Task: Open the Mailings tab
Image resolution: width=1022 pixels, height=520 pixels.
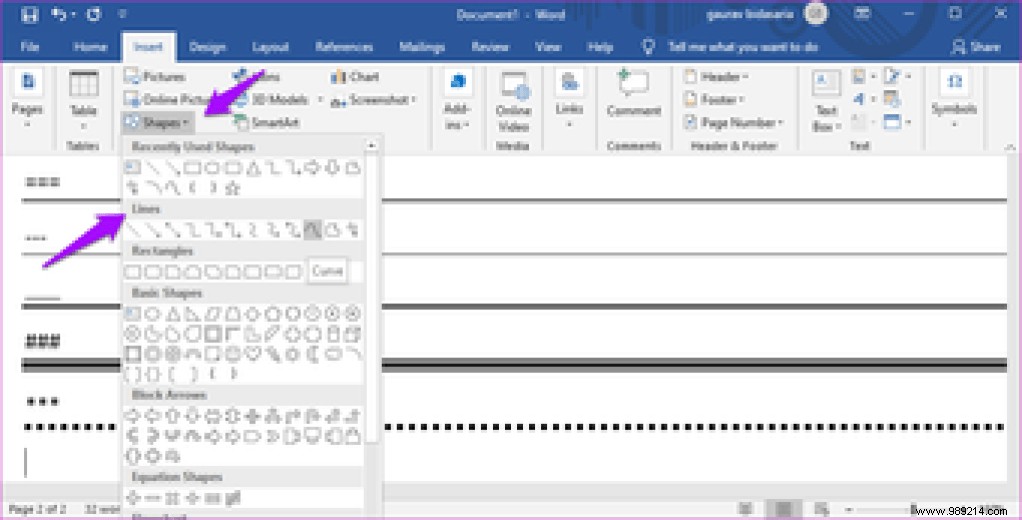Action: [422, 47]
